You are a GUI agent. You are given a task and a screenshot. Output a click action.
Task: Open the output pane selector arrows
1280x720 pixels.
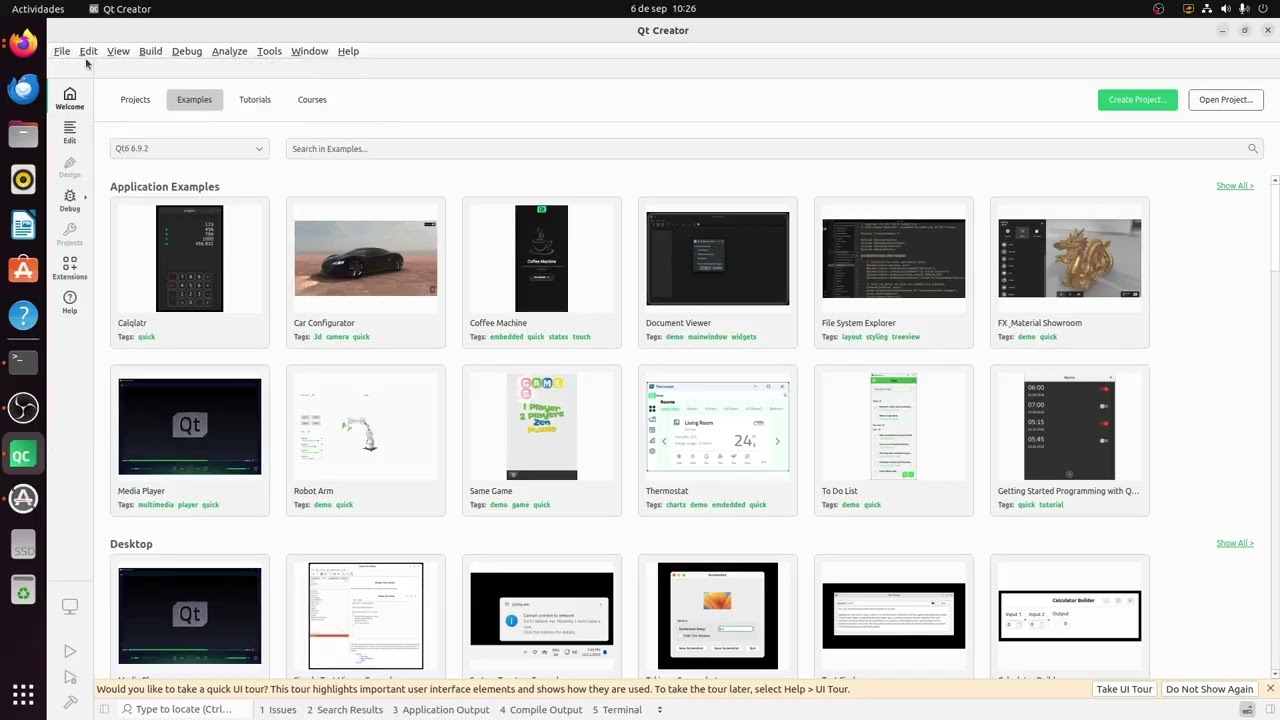(660, 710)
